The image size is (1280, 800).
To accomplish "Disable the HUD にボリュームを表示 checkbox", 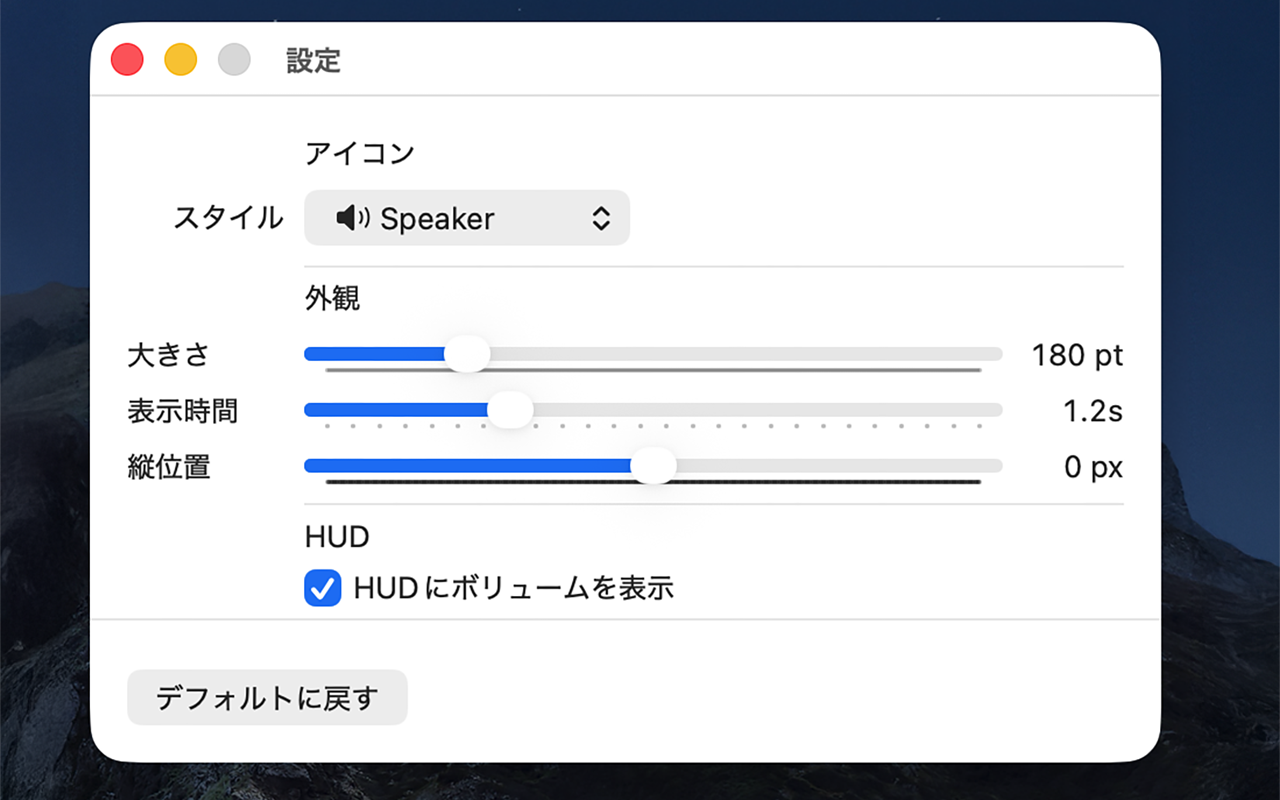I will click(322, 589).
